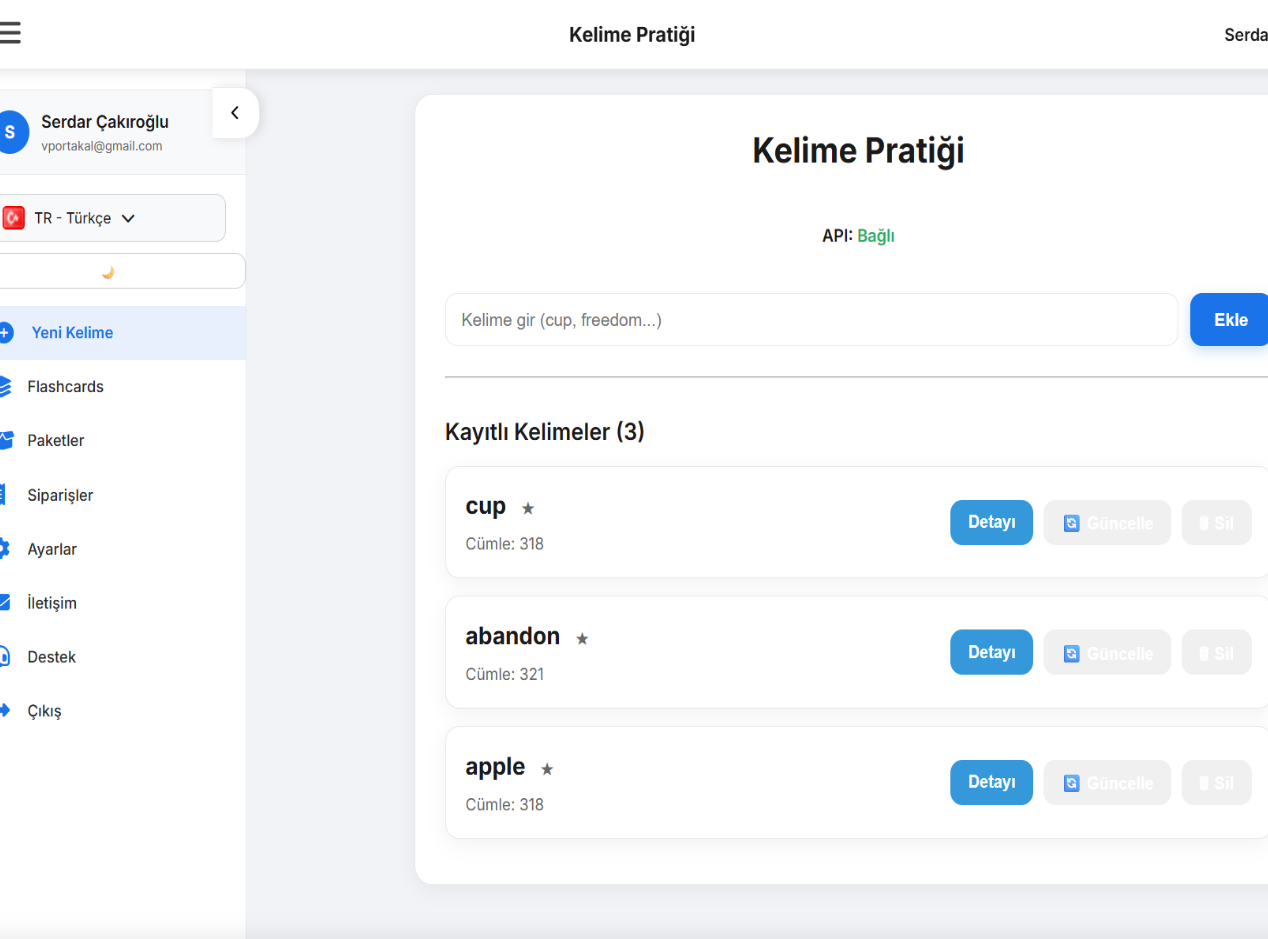Click the Çıkış logout arrow icon
This screenshot has height=939, width=1268.
point(5,711)
